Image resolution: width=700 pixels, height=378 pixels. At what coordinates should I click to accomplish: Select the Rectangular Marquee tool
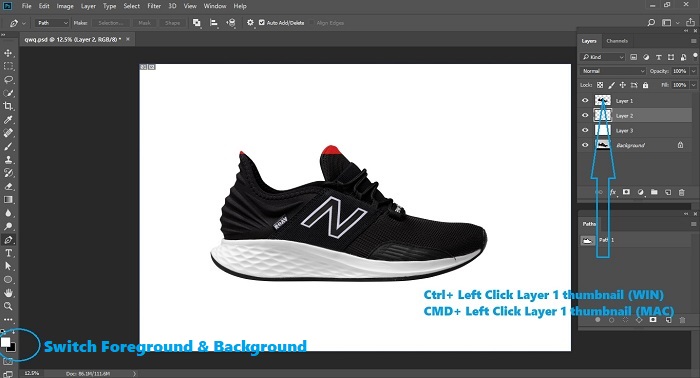tap(8, 66)
